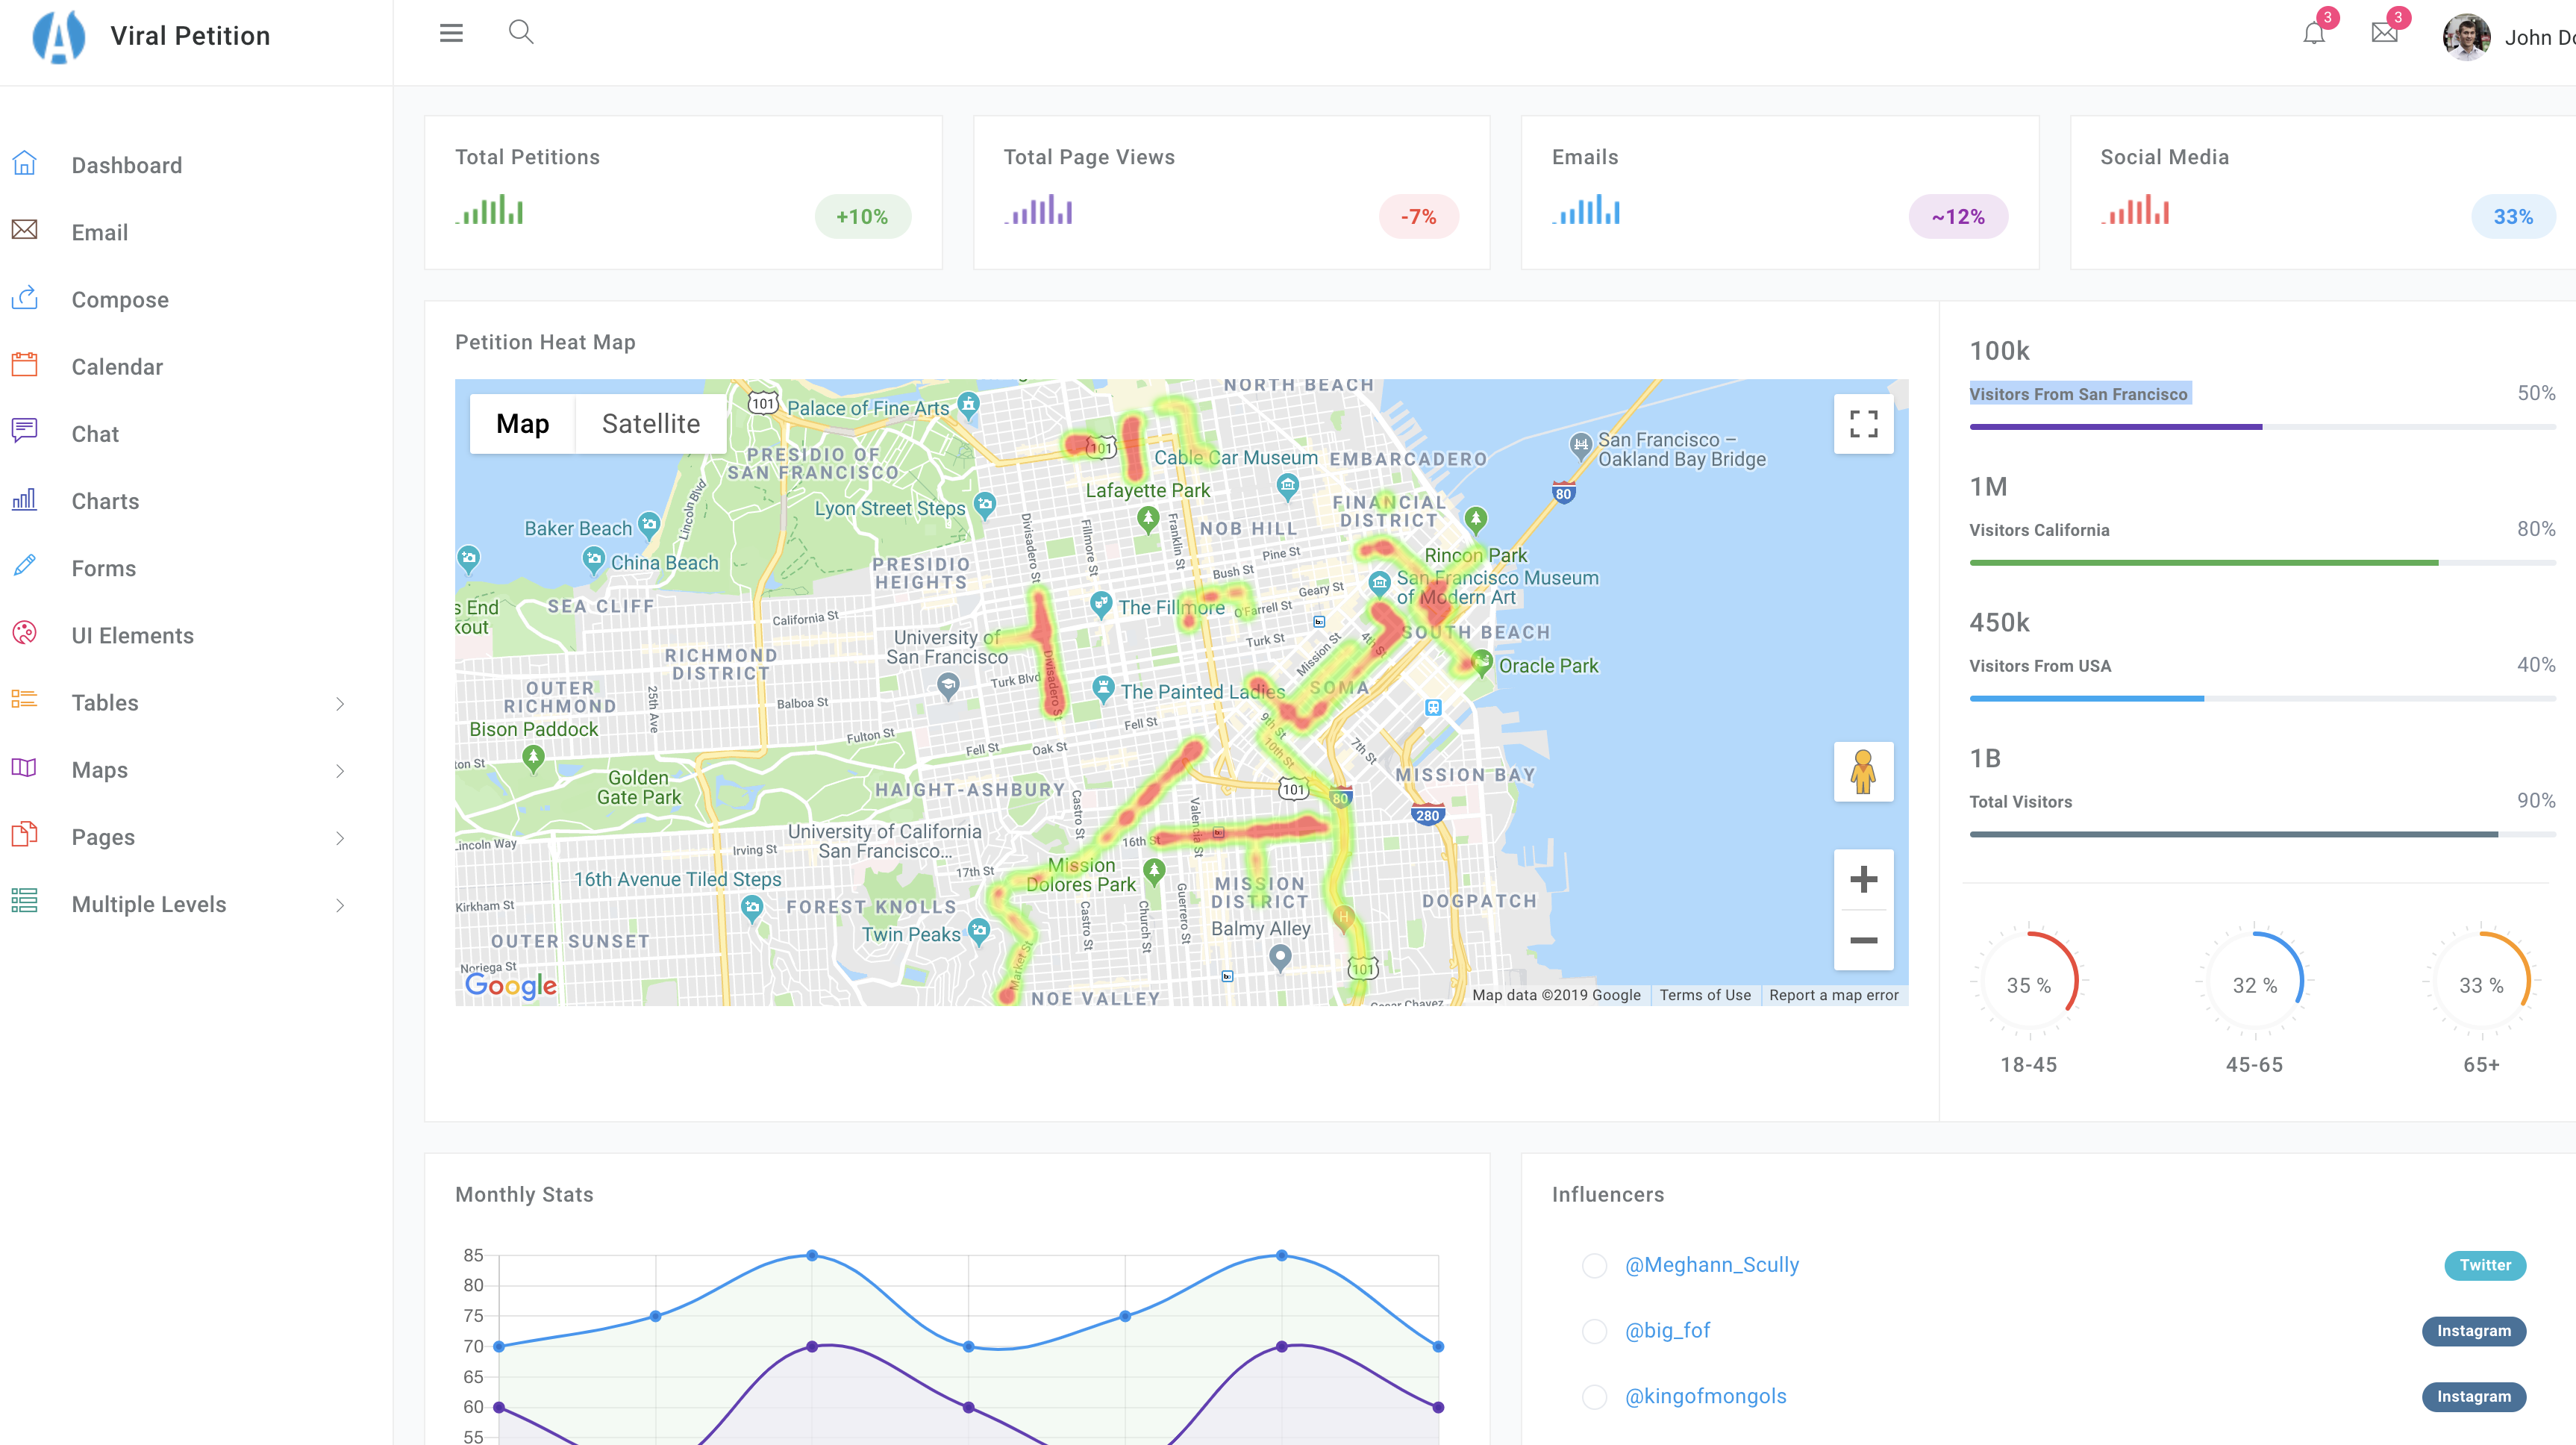This screenshot has width=2576, height=1445.
Task: Open the Charts sidebar menu item
Action: tap(105, 501)
